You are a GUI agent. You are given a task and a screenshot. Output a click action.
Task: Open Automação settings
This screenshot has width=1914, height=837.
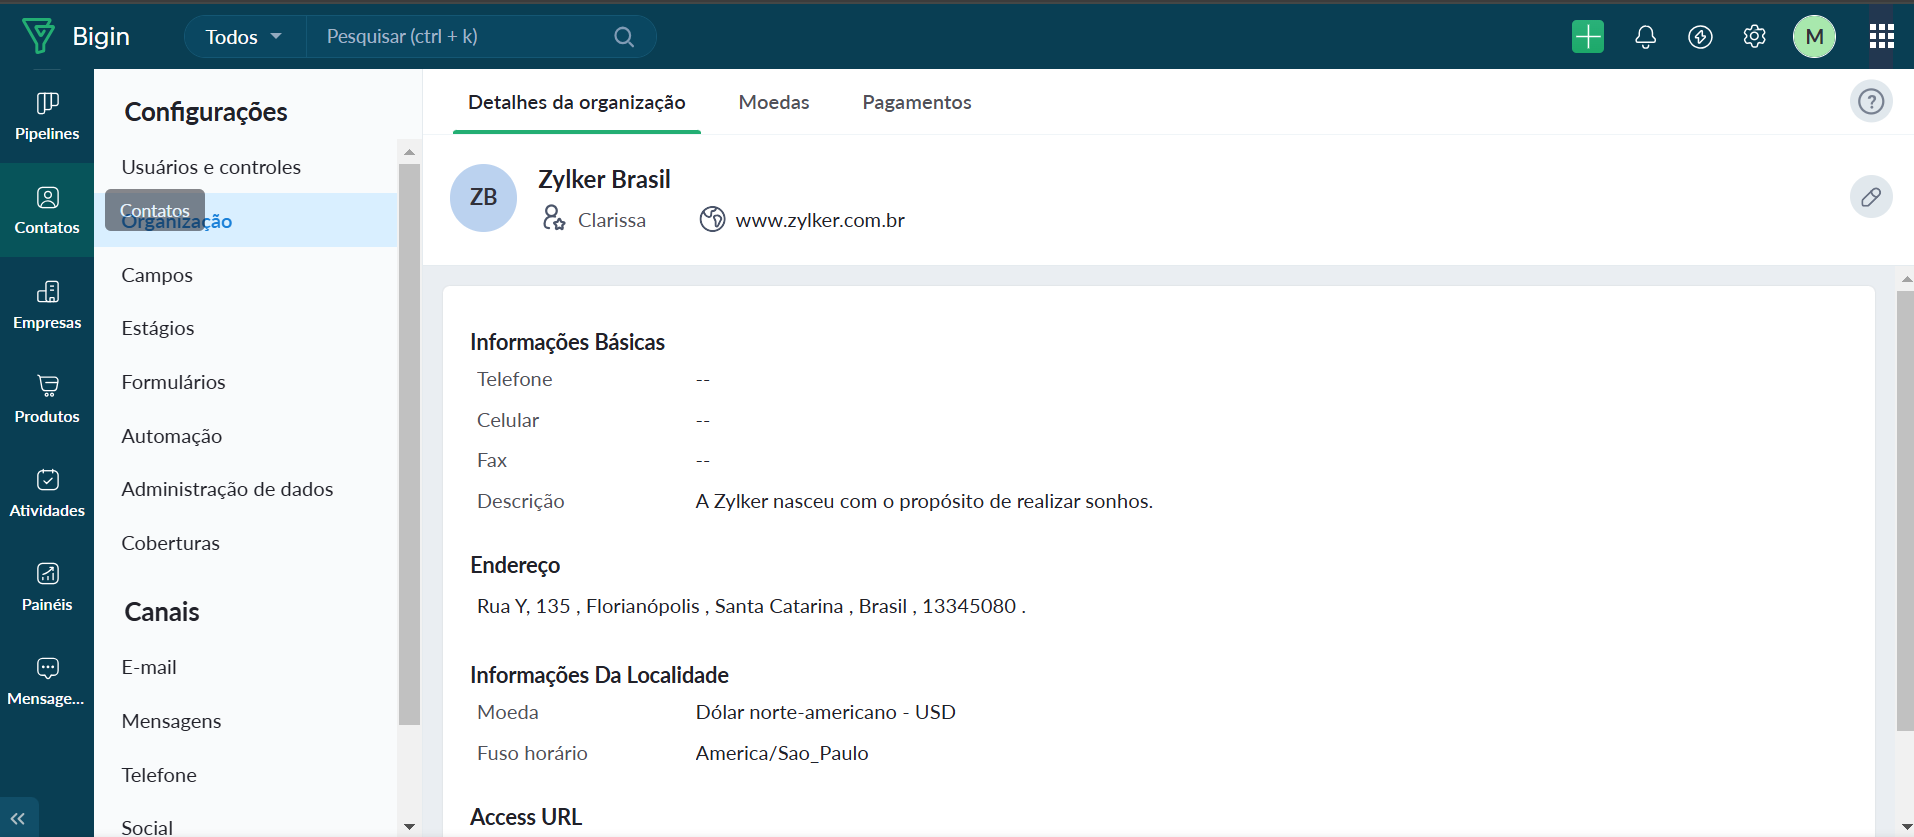pos(246,436)
